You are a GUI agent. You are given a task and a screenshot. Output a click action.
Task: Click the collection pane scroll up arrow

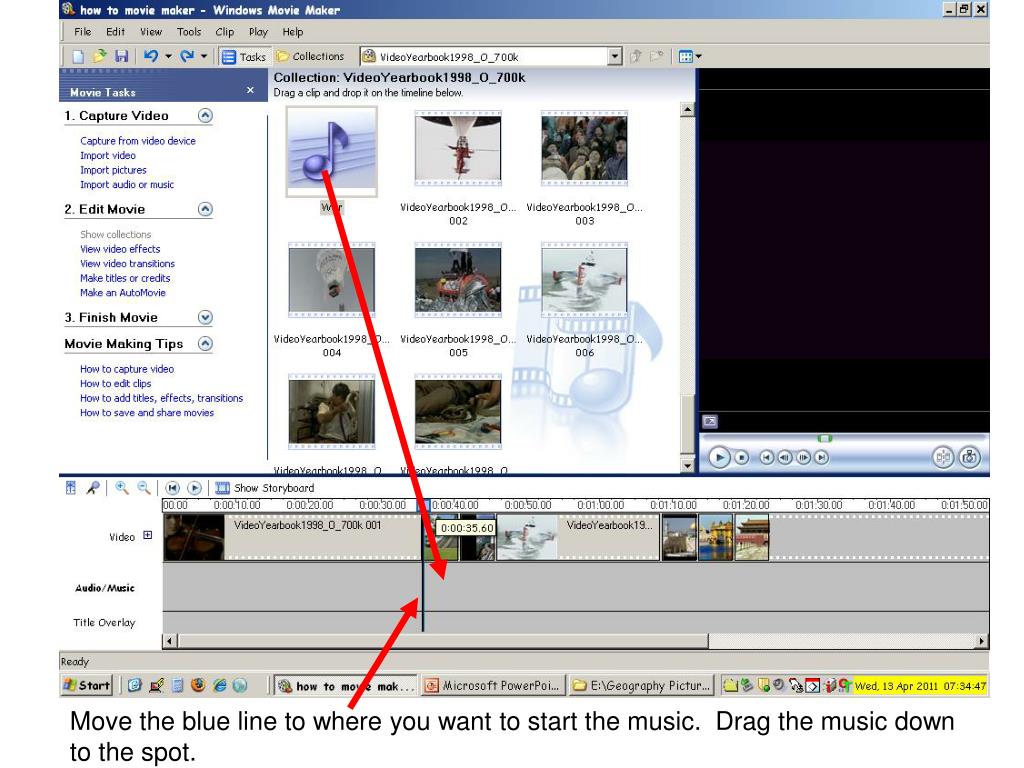(687, 109)
